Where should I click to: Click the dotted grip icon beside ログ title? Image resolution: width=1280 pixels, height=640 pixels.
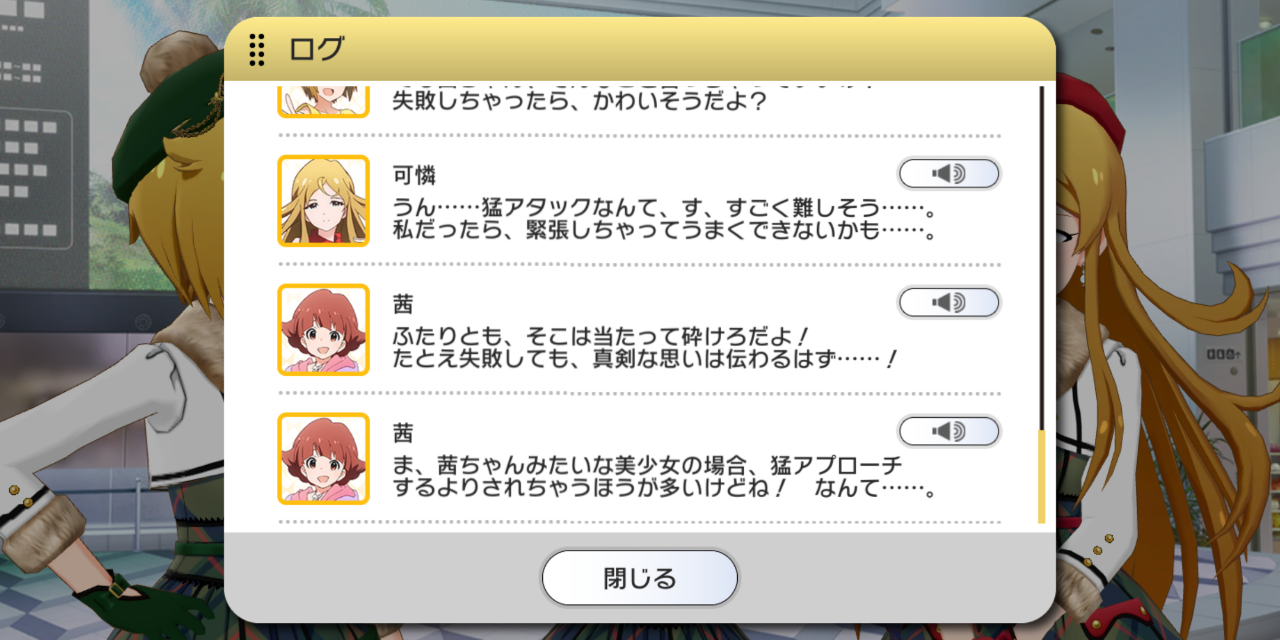click(x=257, y=49)
